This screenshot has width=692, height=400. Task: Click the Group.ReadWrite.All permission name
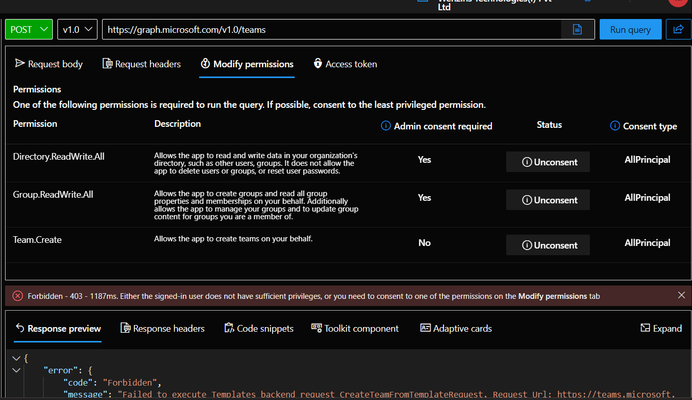(x=53, y=195)
